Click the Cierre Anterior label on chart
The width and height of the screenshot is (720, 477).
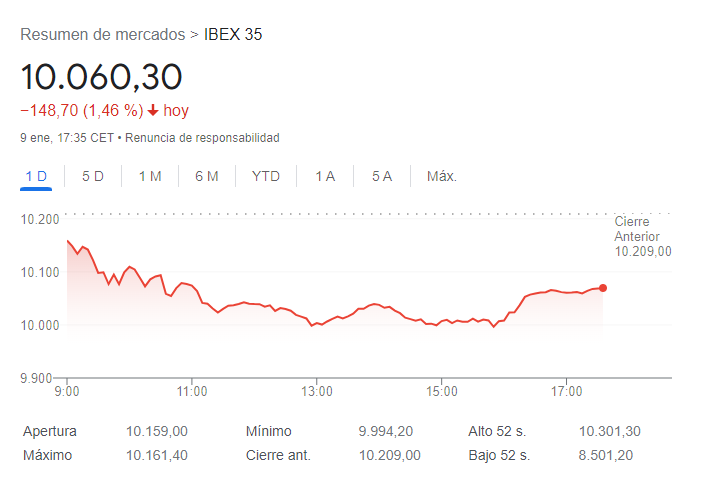point(637,229)
